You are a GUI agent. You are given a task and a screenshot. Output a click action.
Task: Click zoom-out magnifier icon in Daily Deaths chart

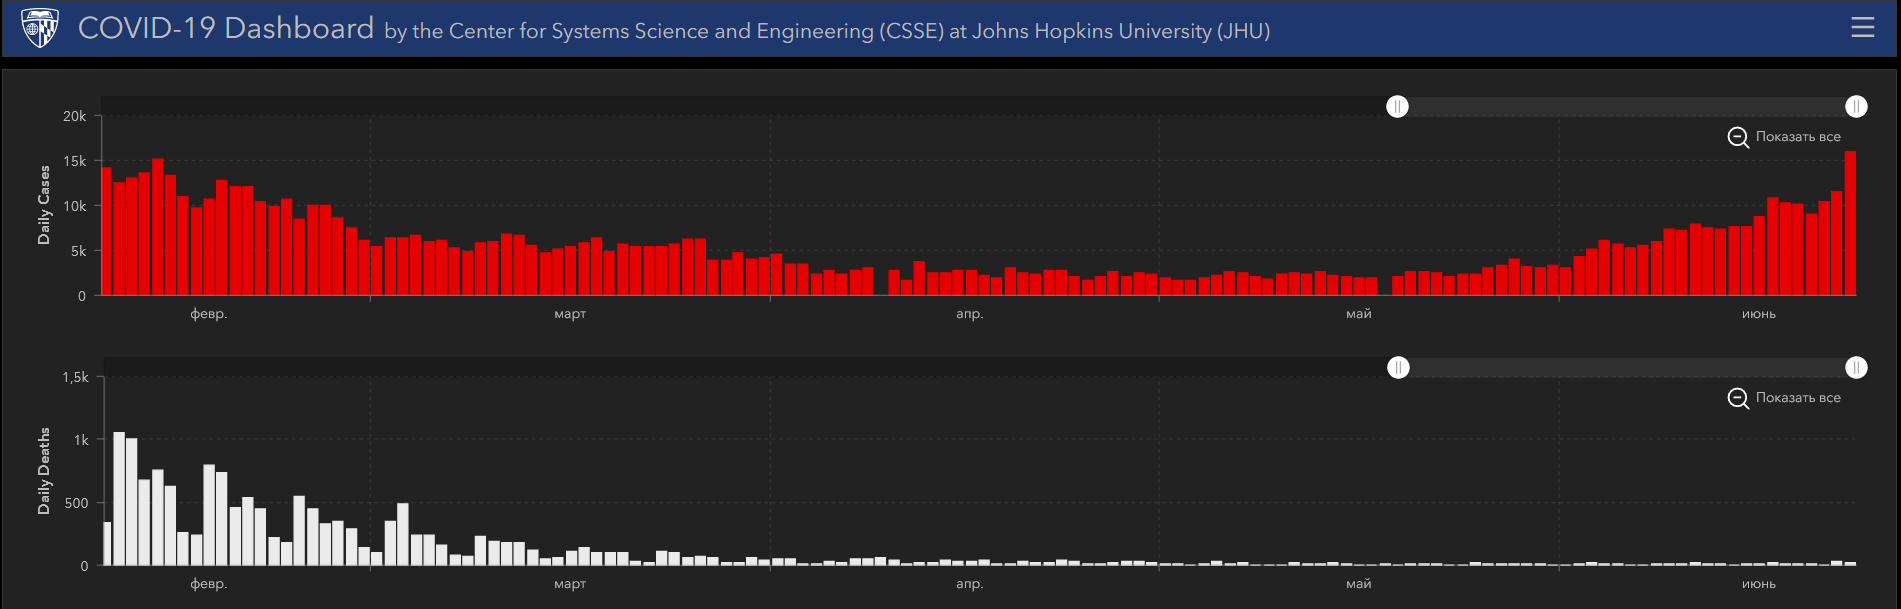(1738, 398)
